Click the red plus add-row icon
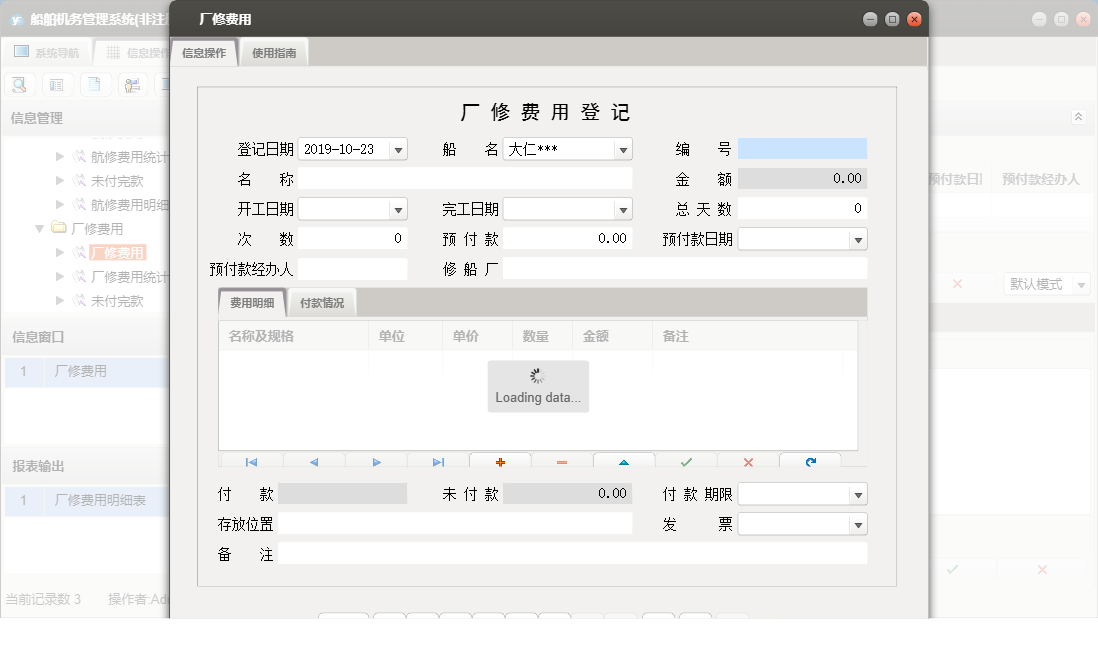1098x655 pixels. coord(500,462)
